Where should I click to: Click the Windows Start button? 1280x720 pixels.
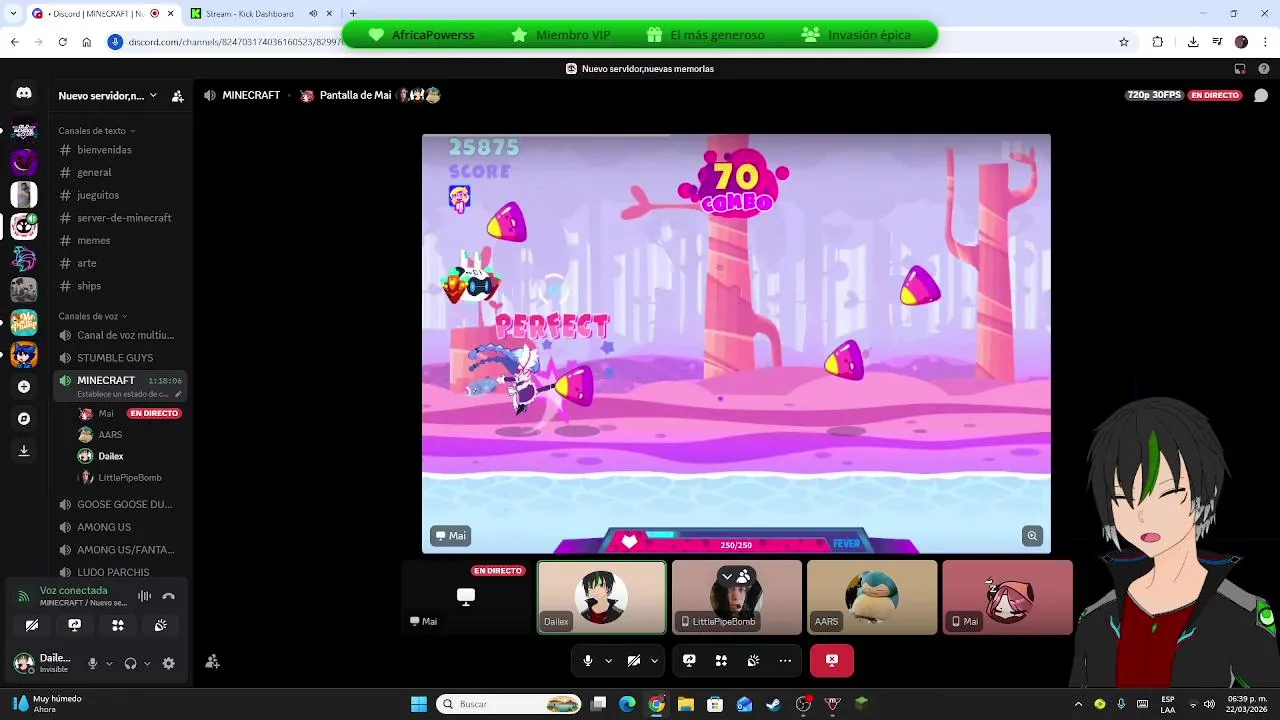pyautogui.click(x=419, y=704)
